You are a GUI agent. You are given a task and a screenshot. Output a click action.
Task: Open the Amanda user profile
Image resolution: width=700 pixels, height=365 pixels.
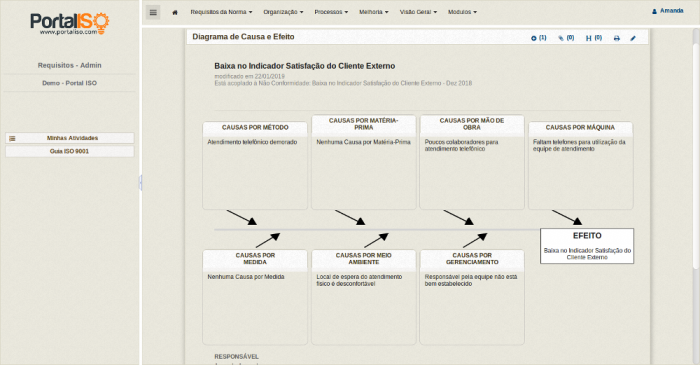click(668, 11)
